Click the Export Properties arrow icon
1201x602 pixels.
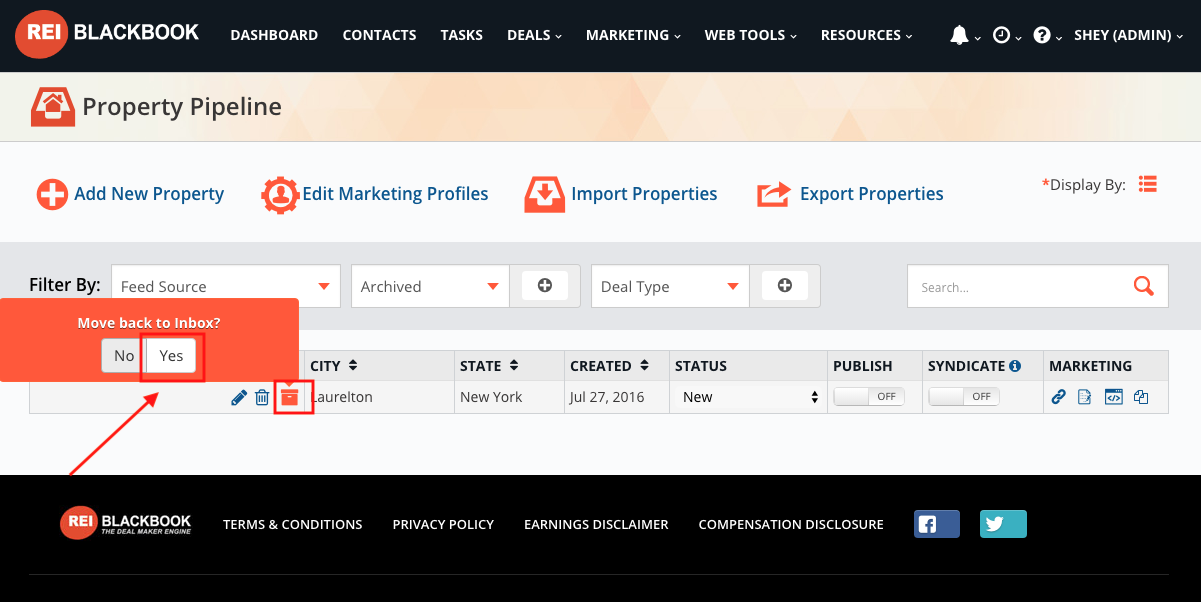pos(774,194)
